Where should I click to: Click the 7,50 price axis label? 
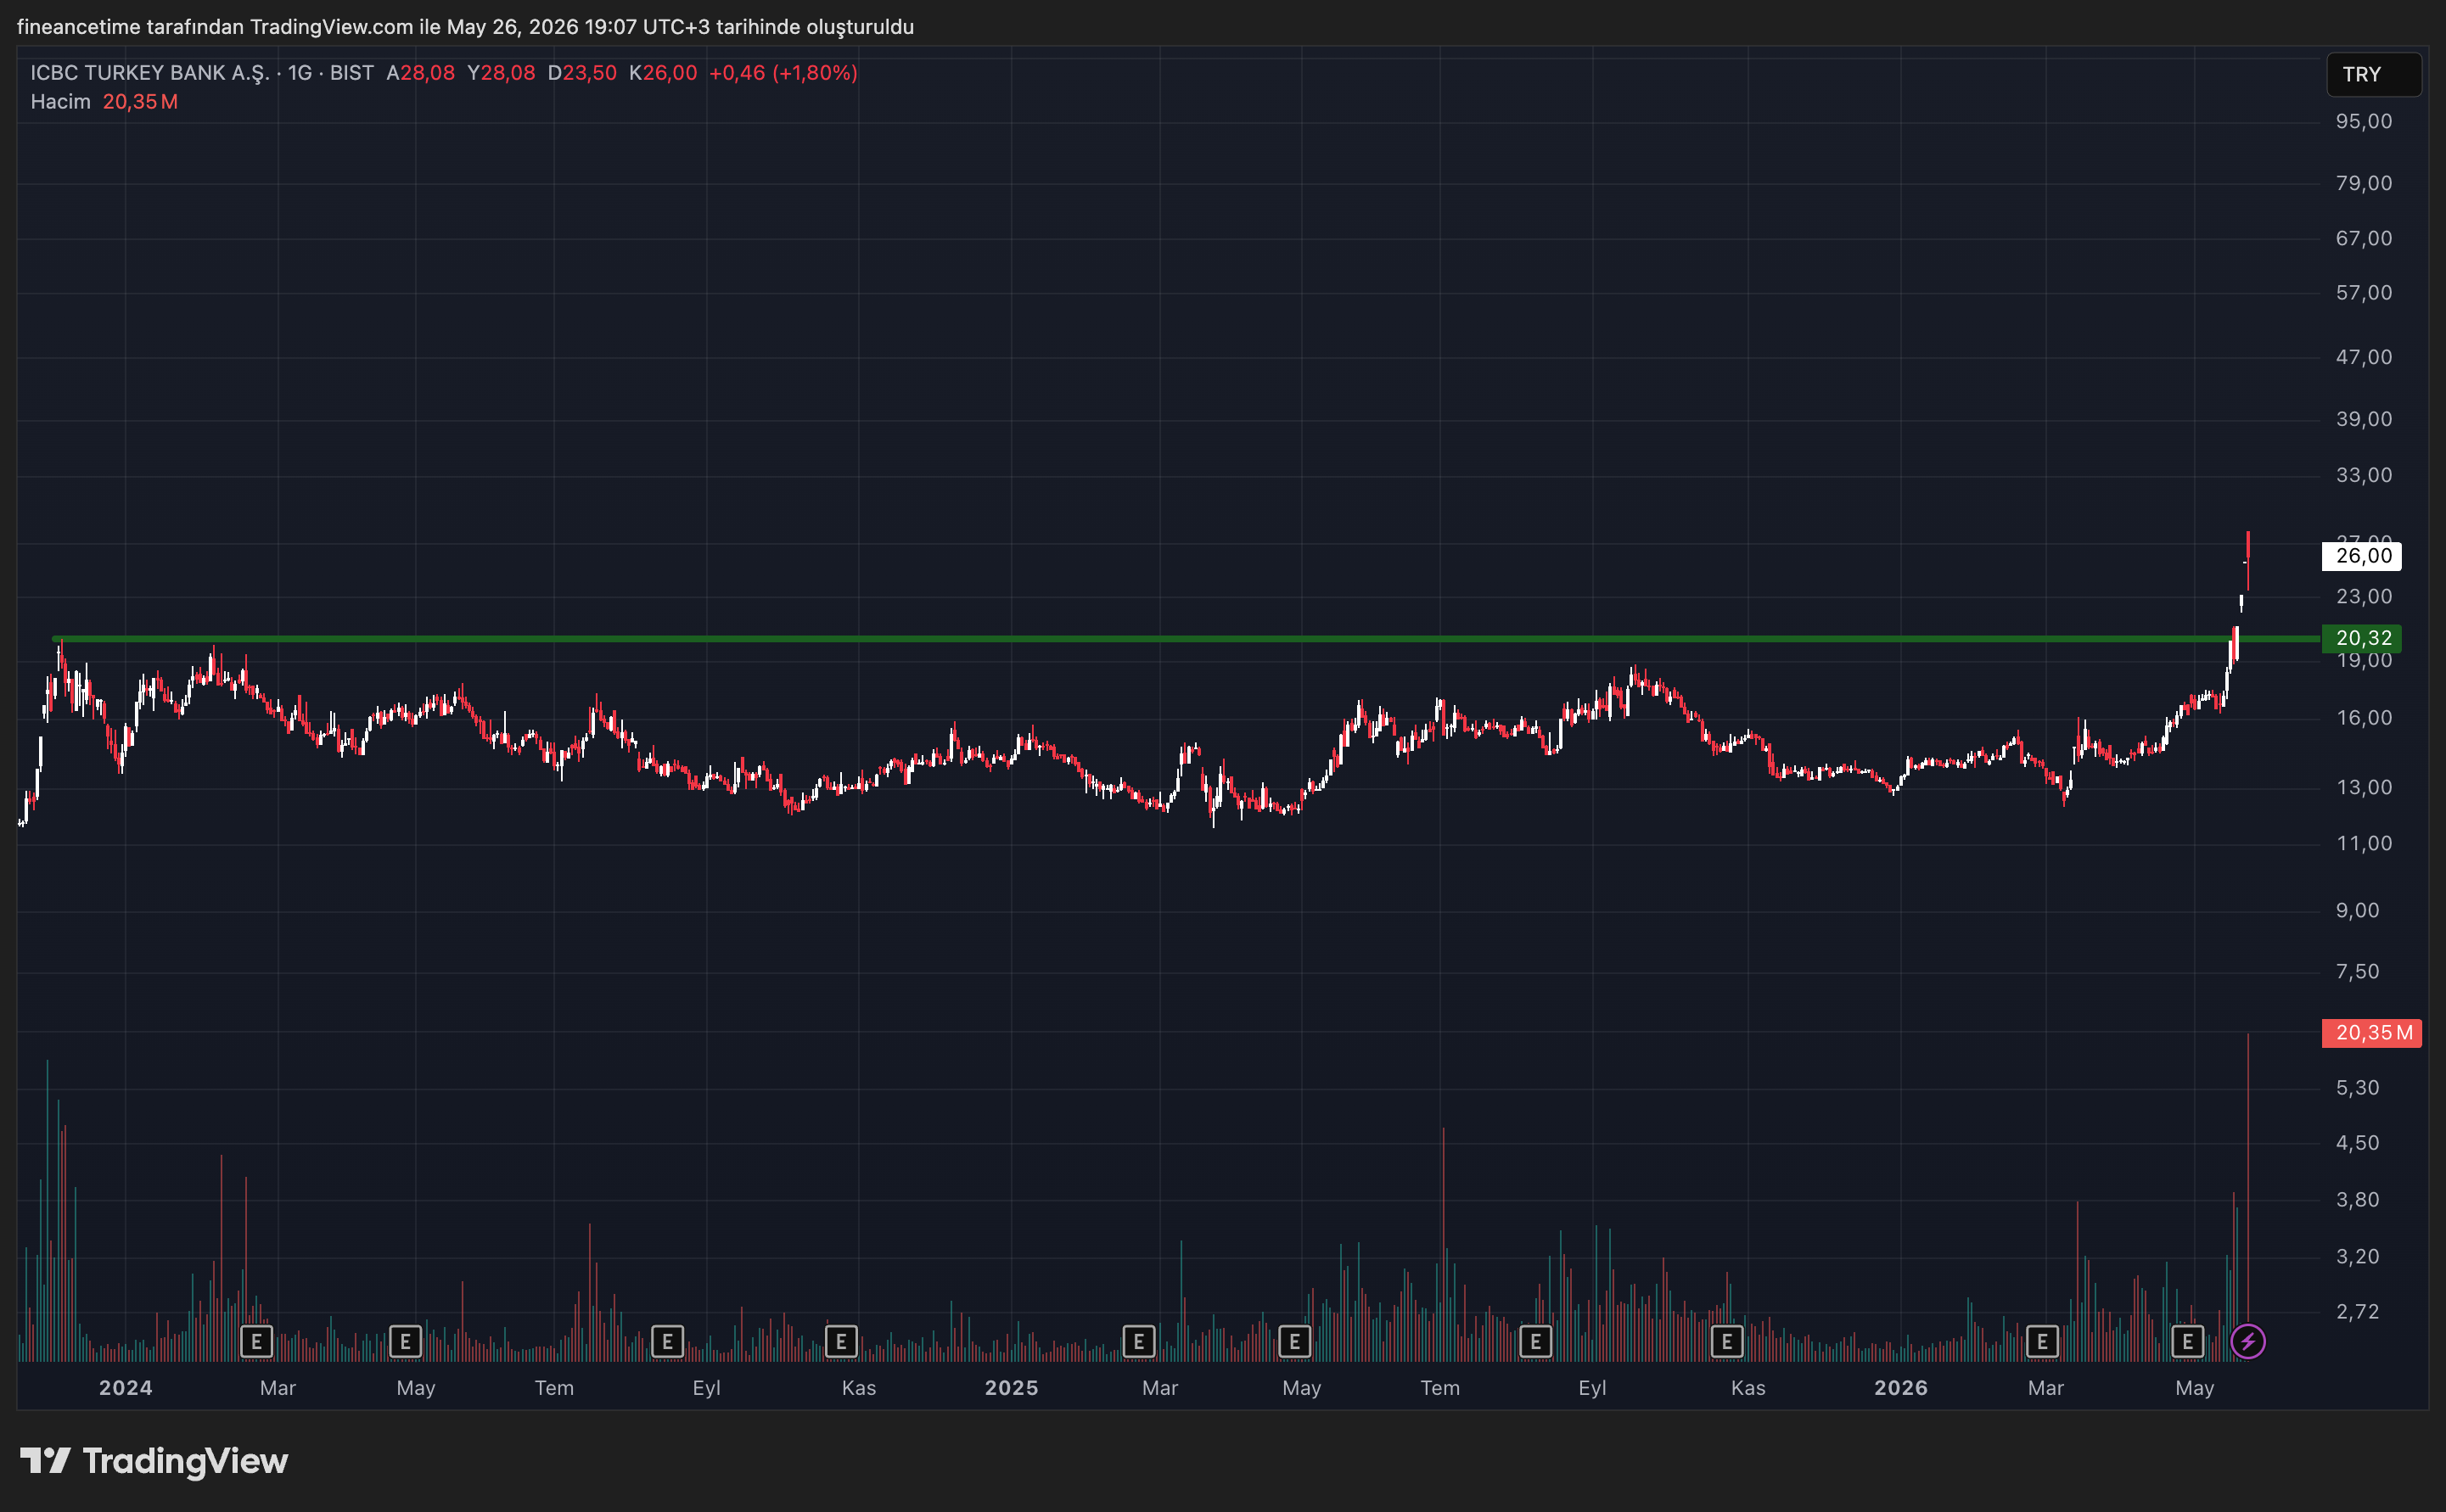point(2358,972)
